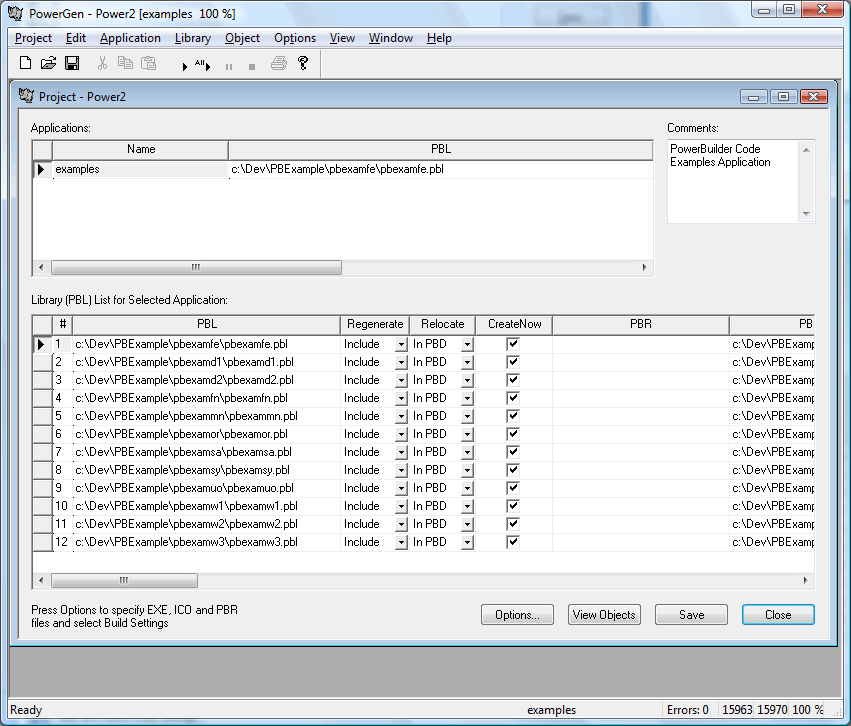Toggle CreateNow checkbox for pbexamor.pbl row
The width and height of the screenshot is (851, 726).
(513, 434)
